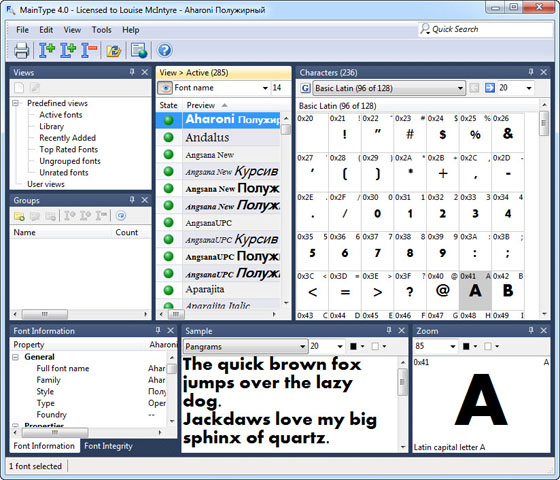Select Recently Added view
The image size is (560, 480).
[x=68, y=138]
